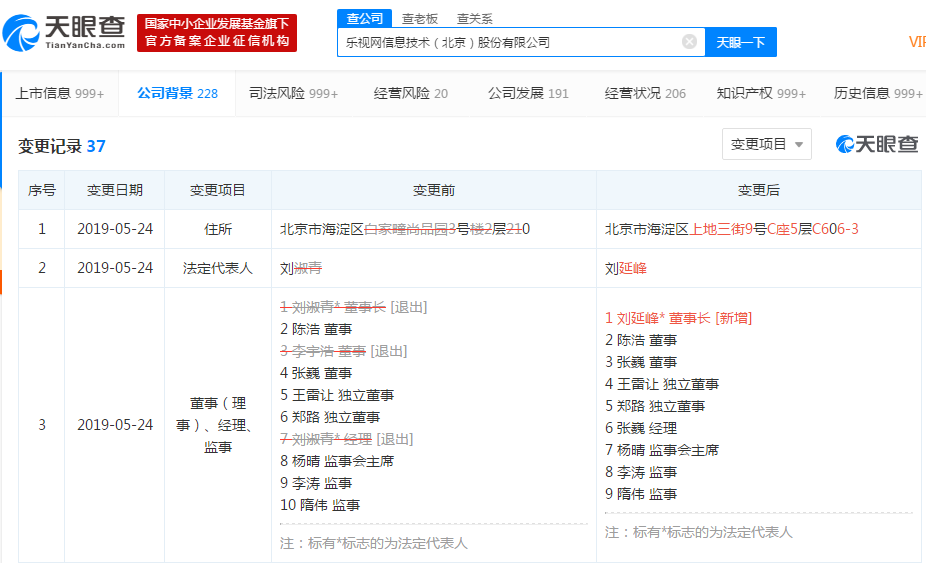Click the VIP link at top right

click(917, 42)
